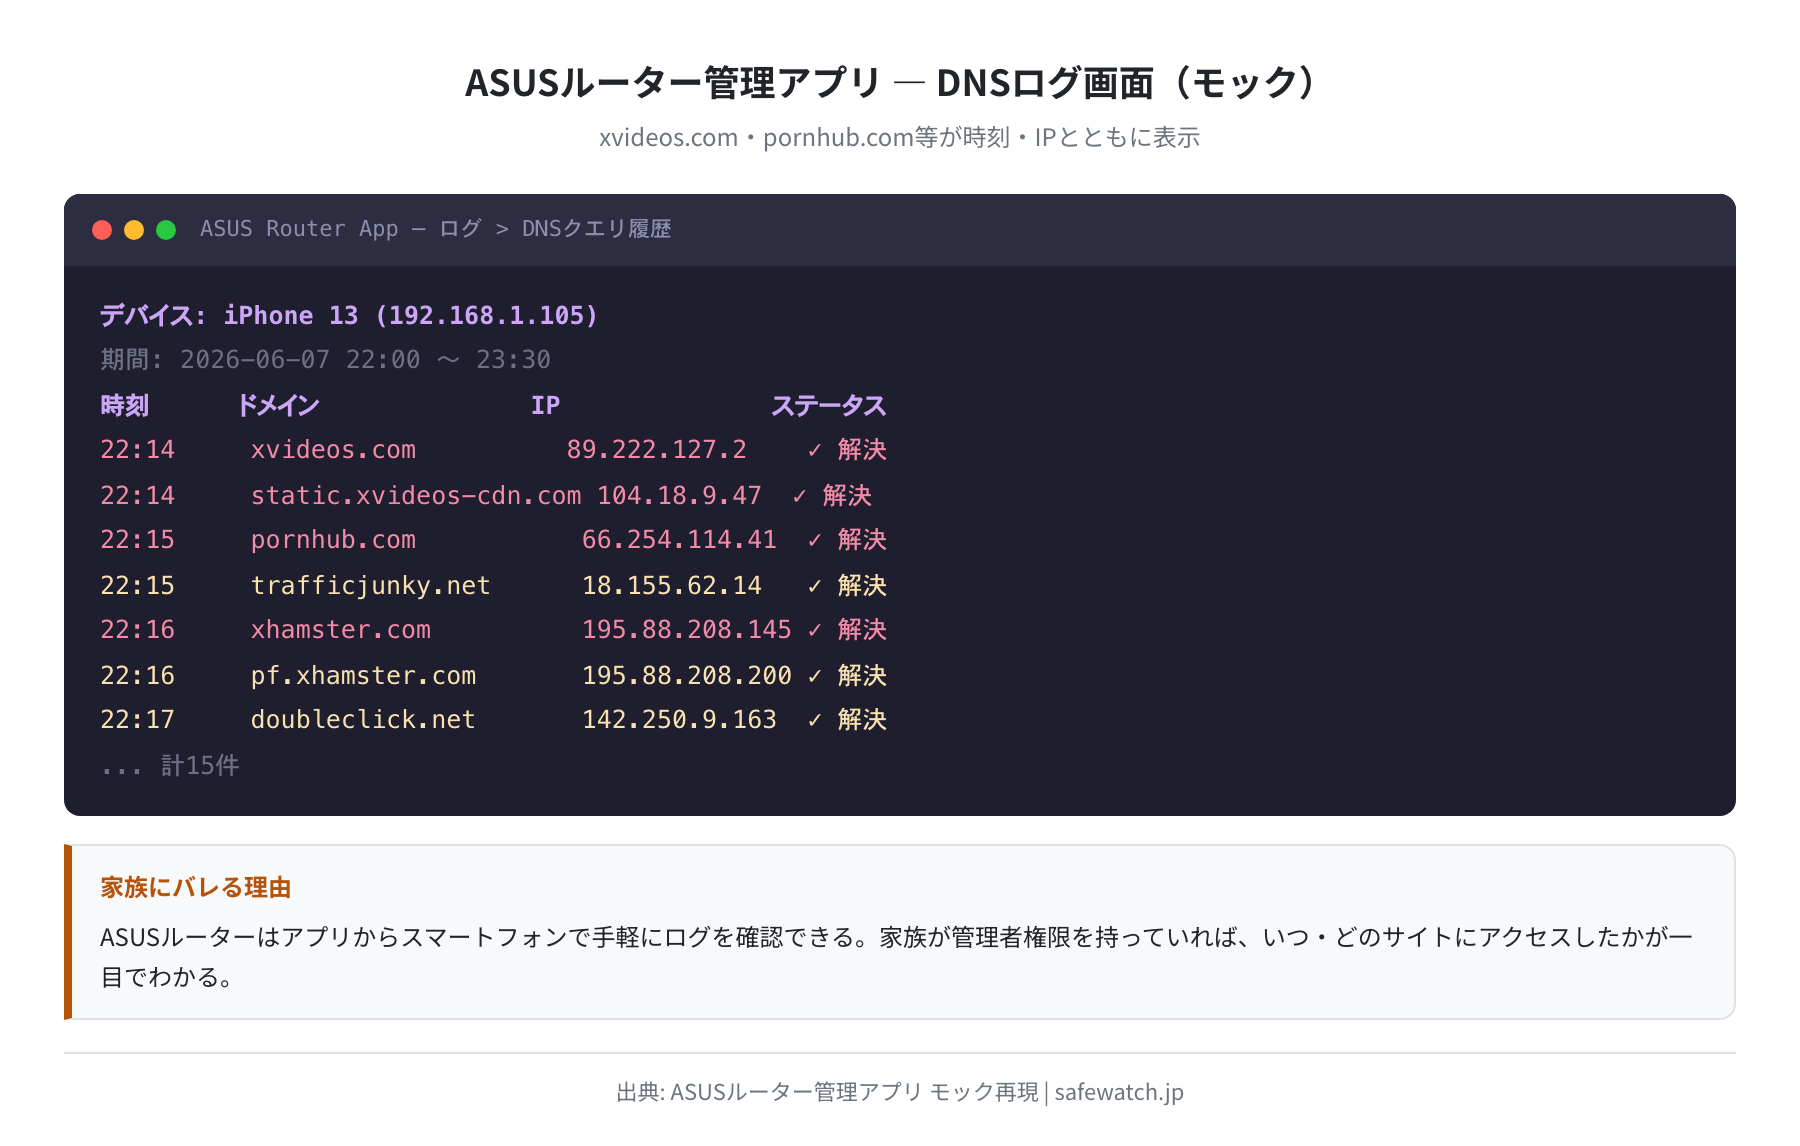
Task: Click the heading '家族にバレる理由'
Action: click(196, 887)
